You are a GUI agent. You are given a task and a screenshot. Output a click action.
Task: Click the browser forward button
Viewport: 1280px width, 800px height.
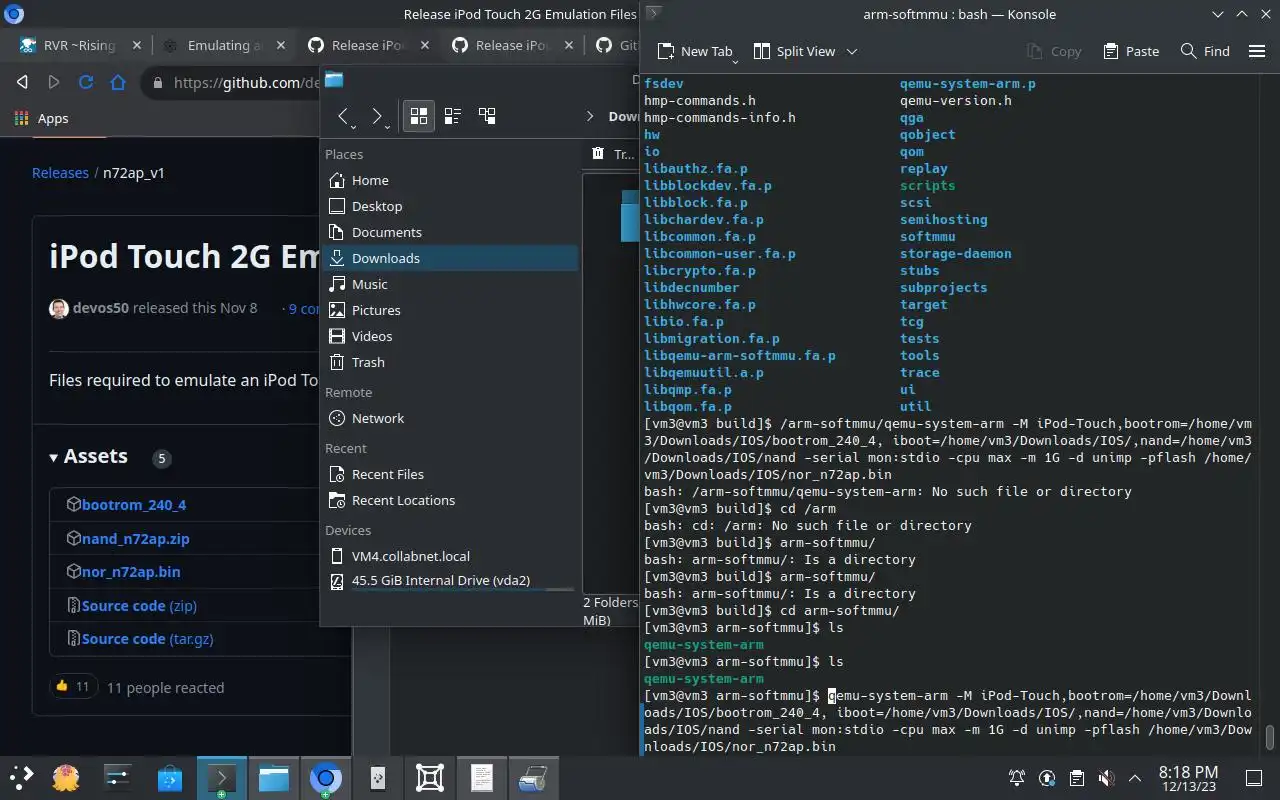pos(54,83)
